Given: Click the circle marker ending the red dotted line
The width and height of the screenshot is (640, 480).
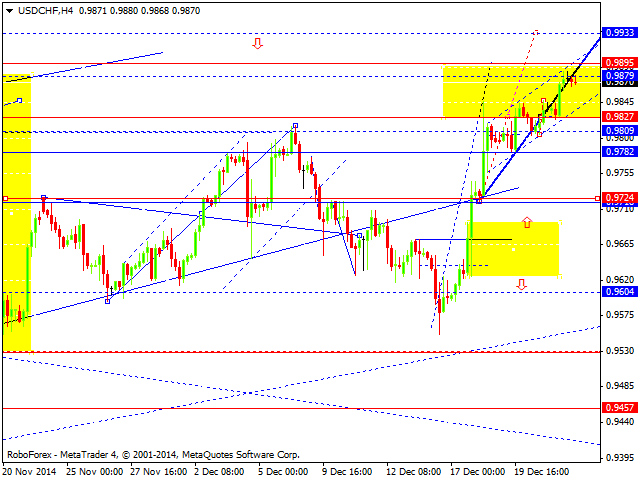Looking at the screenshot, I should pos(536,33).
